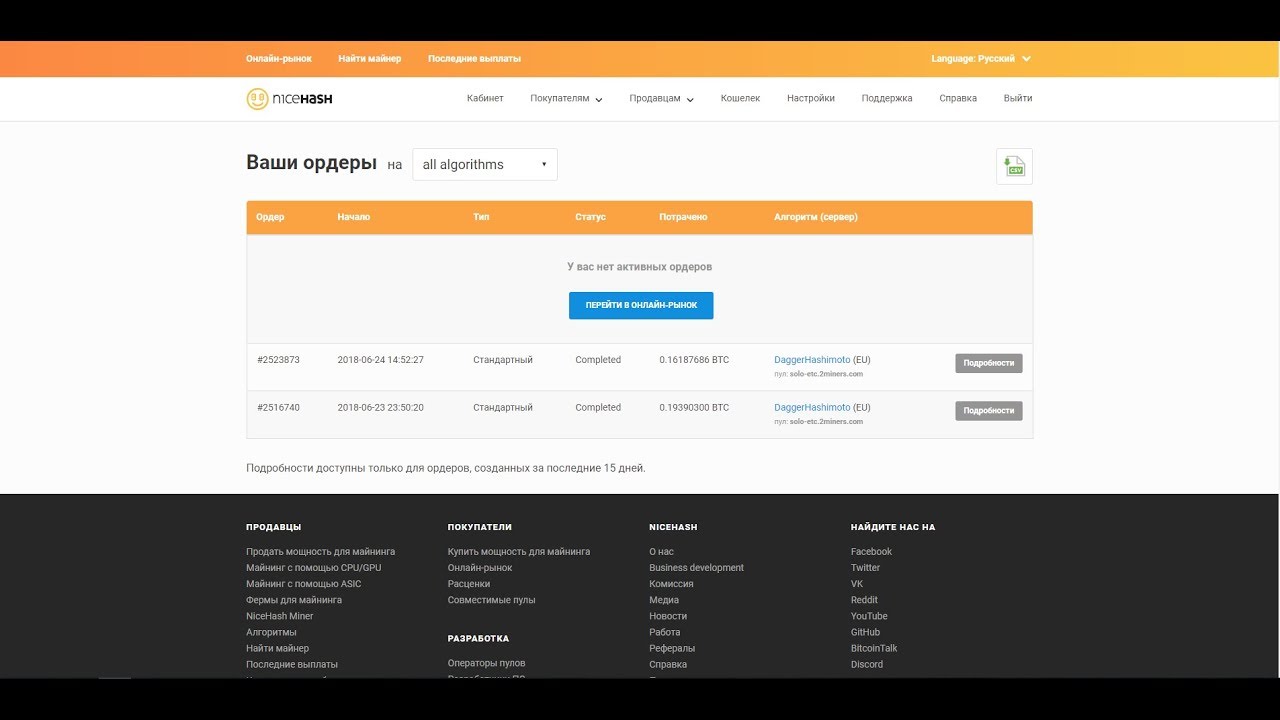Click Перейти в онлайн-рынок button
This screenshot has width=1280, height=720.
point(640,305)
